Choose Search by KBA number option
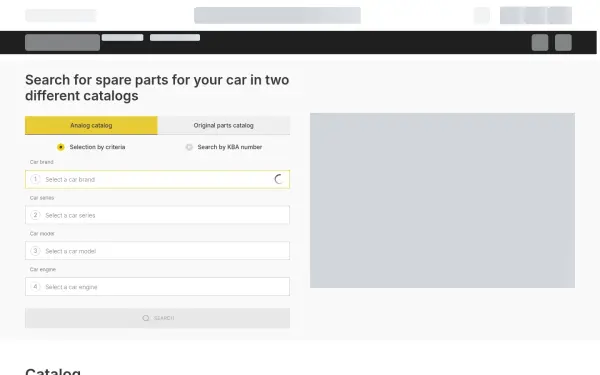The width and height of the screenshot is (600, 375). point(189,147)
